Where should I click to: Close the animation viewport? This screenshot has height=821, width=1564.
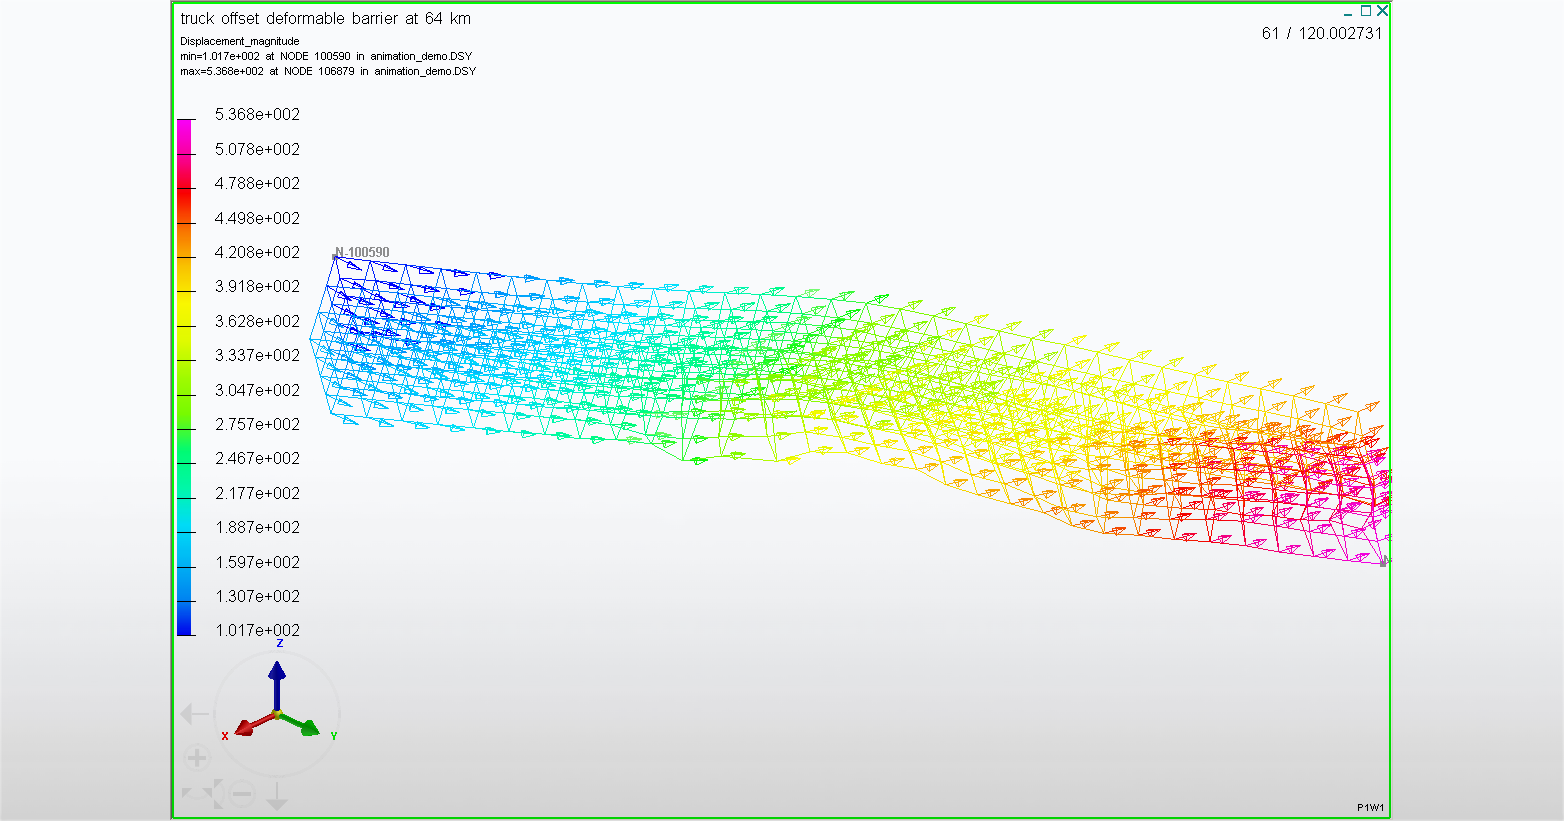click(1382, 11)
